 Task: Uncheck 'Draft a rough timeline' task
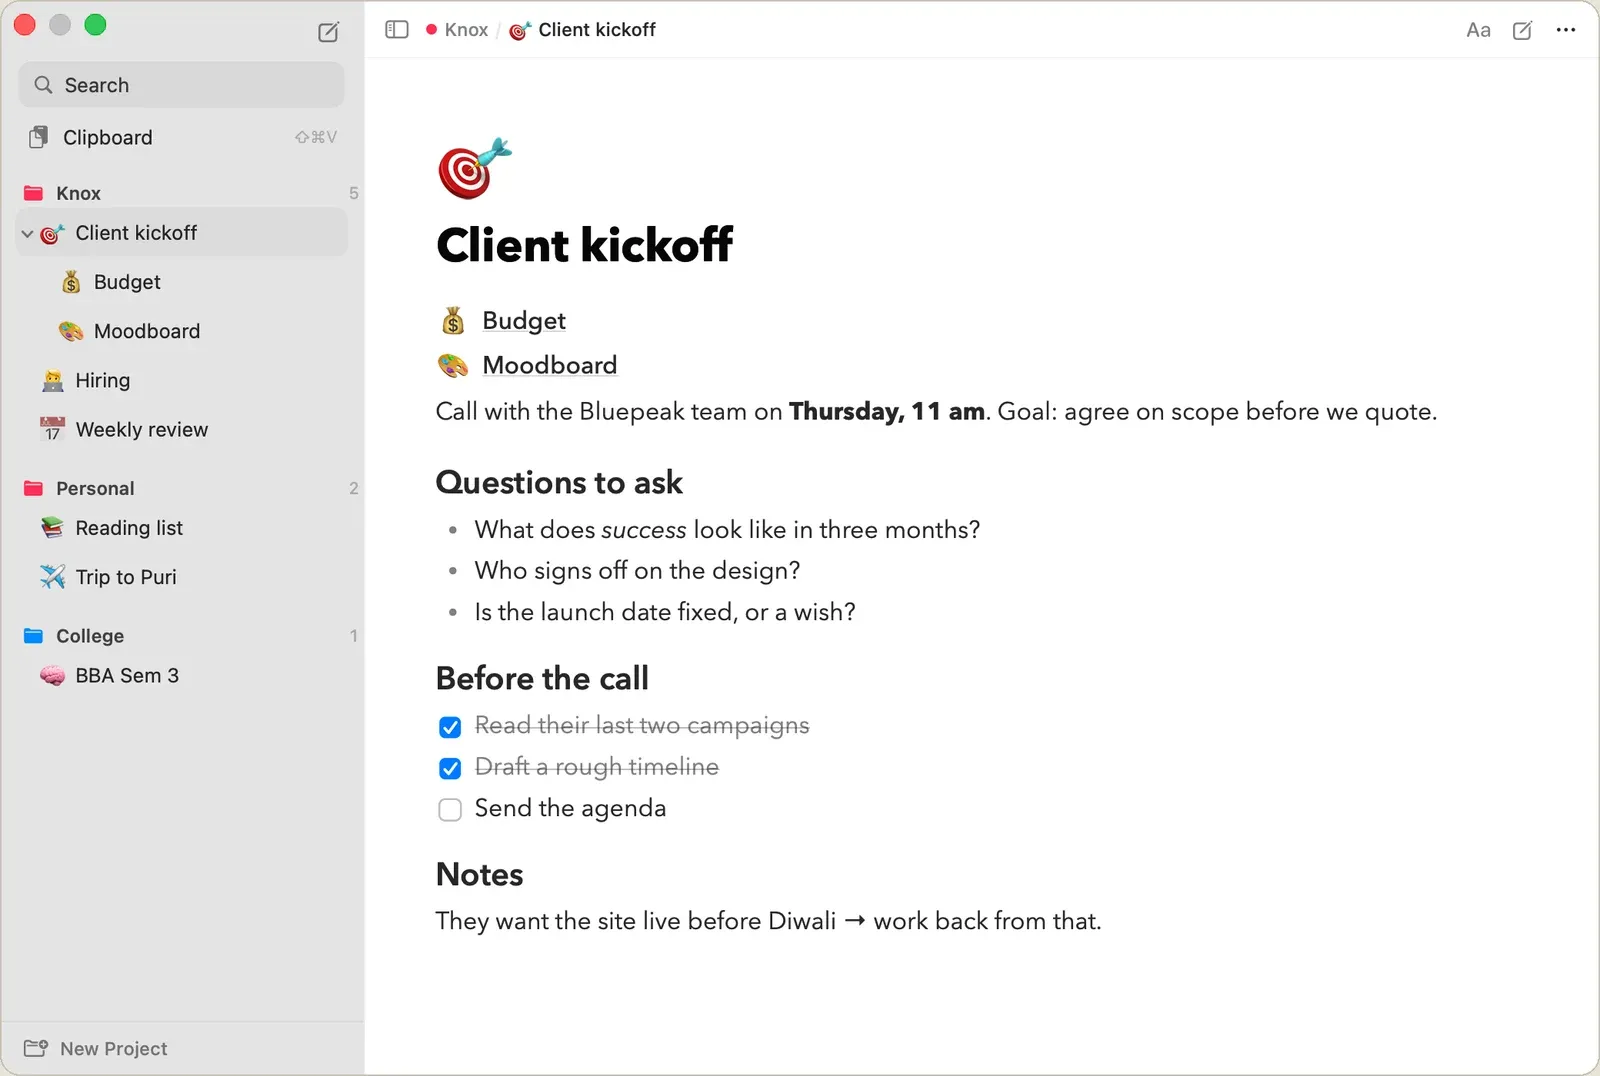450,768
